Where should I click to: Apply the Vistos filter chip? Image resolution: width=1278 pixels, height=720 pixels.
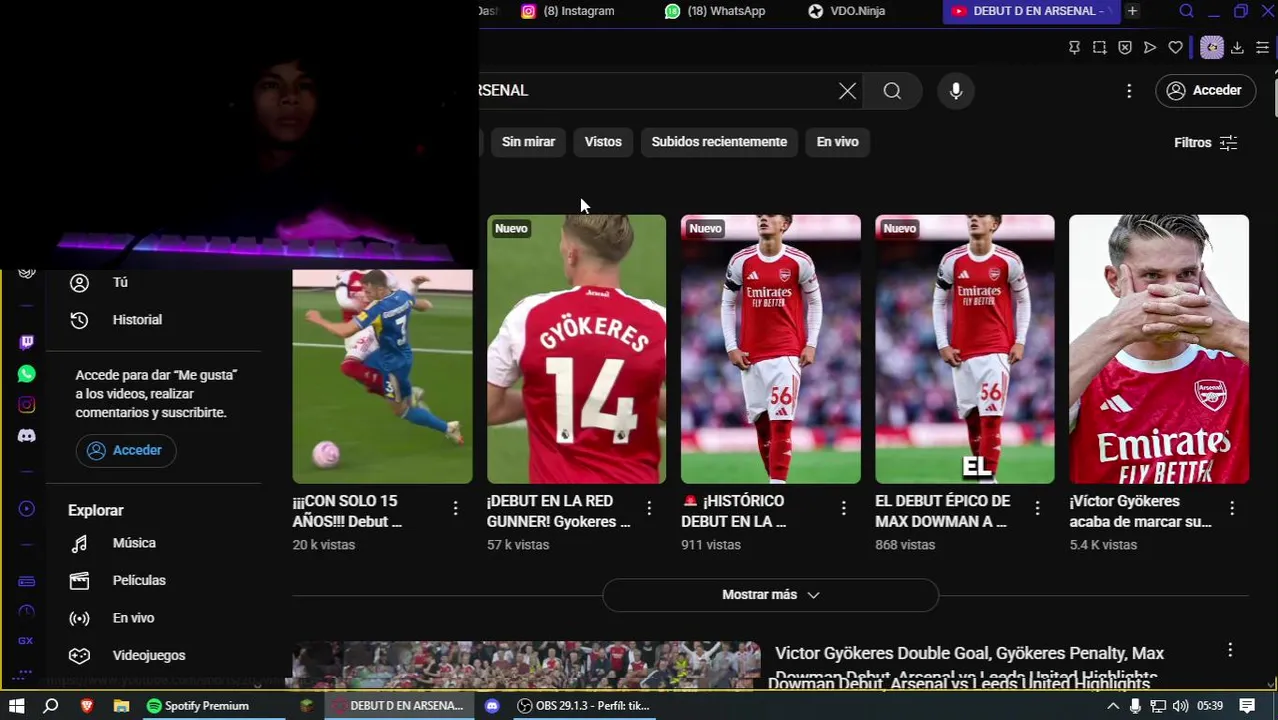point(603,142)
